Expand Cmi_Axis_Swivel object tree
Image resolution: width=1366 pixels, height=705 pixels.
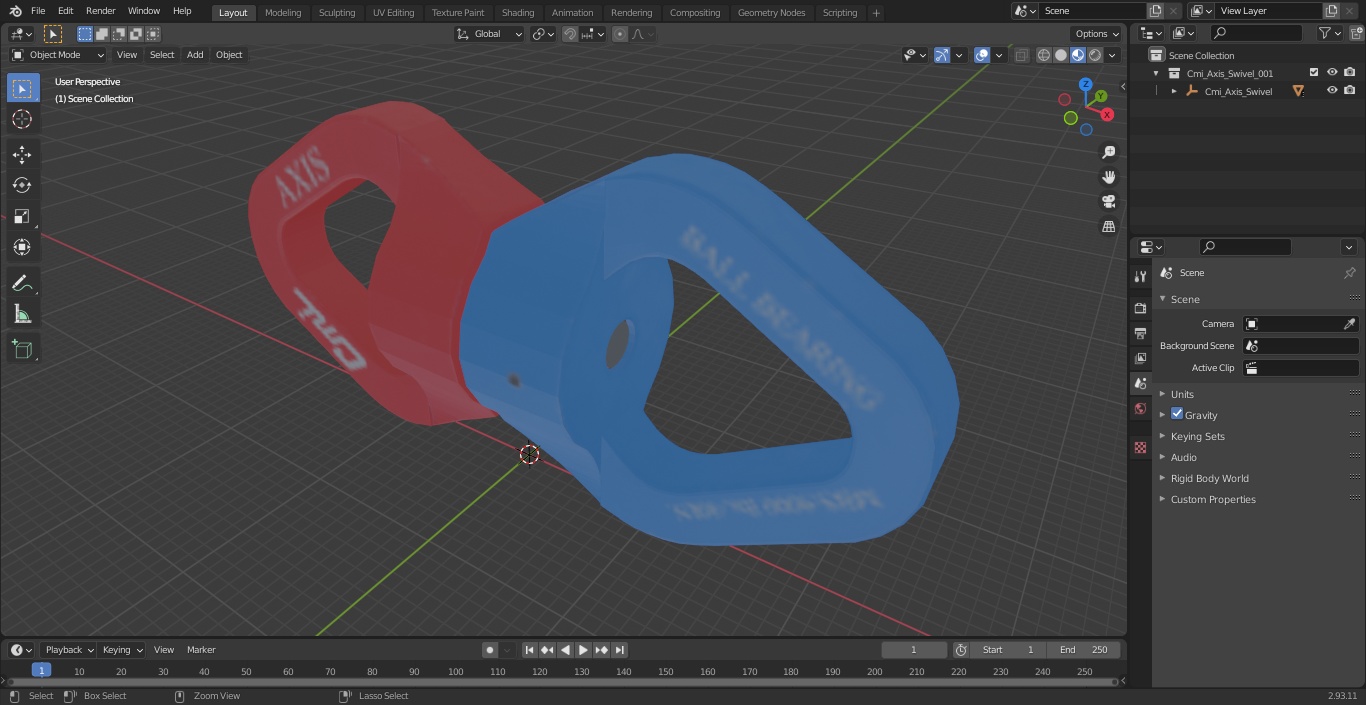tap(1174, 91)
